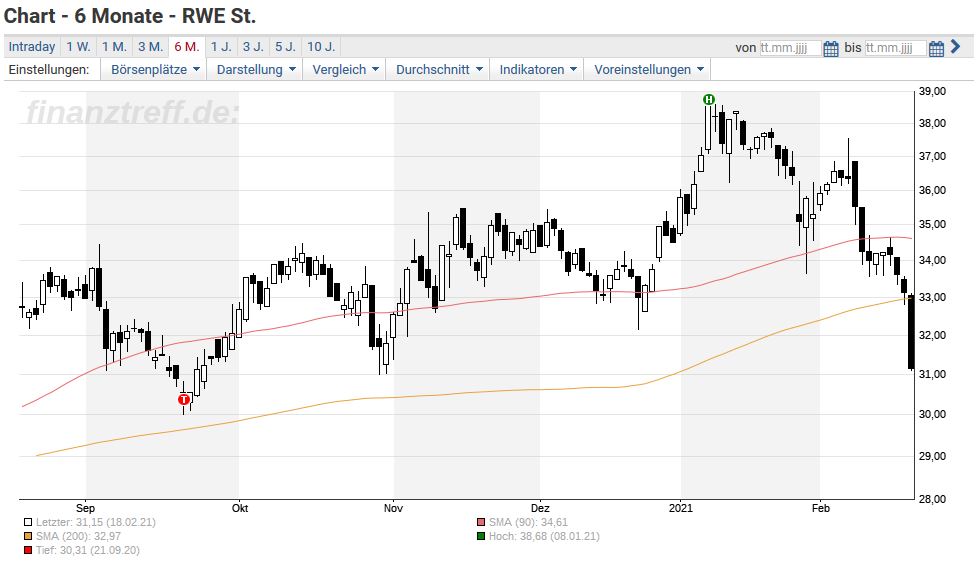The height and width of the screenshot is (565, 980).
Task: Click the 'Einstellungen:' label
Action: (x=49, y=69)
